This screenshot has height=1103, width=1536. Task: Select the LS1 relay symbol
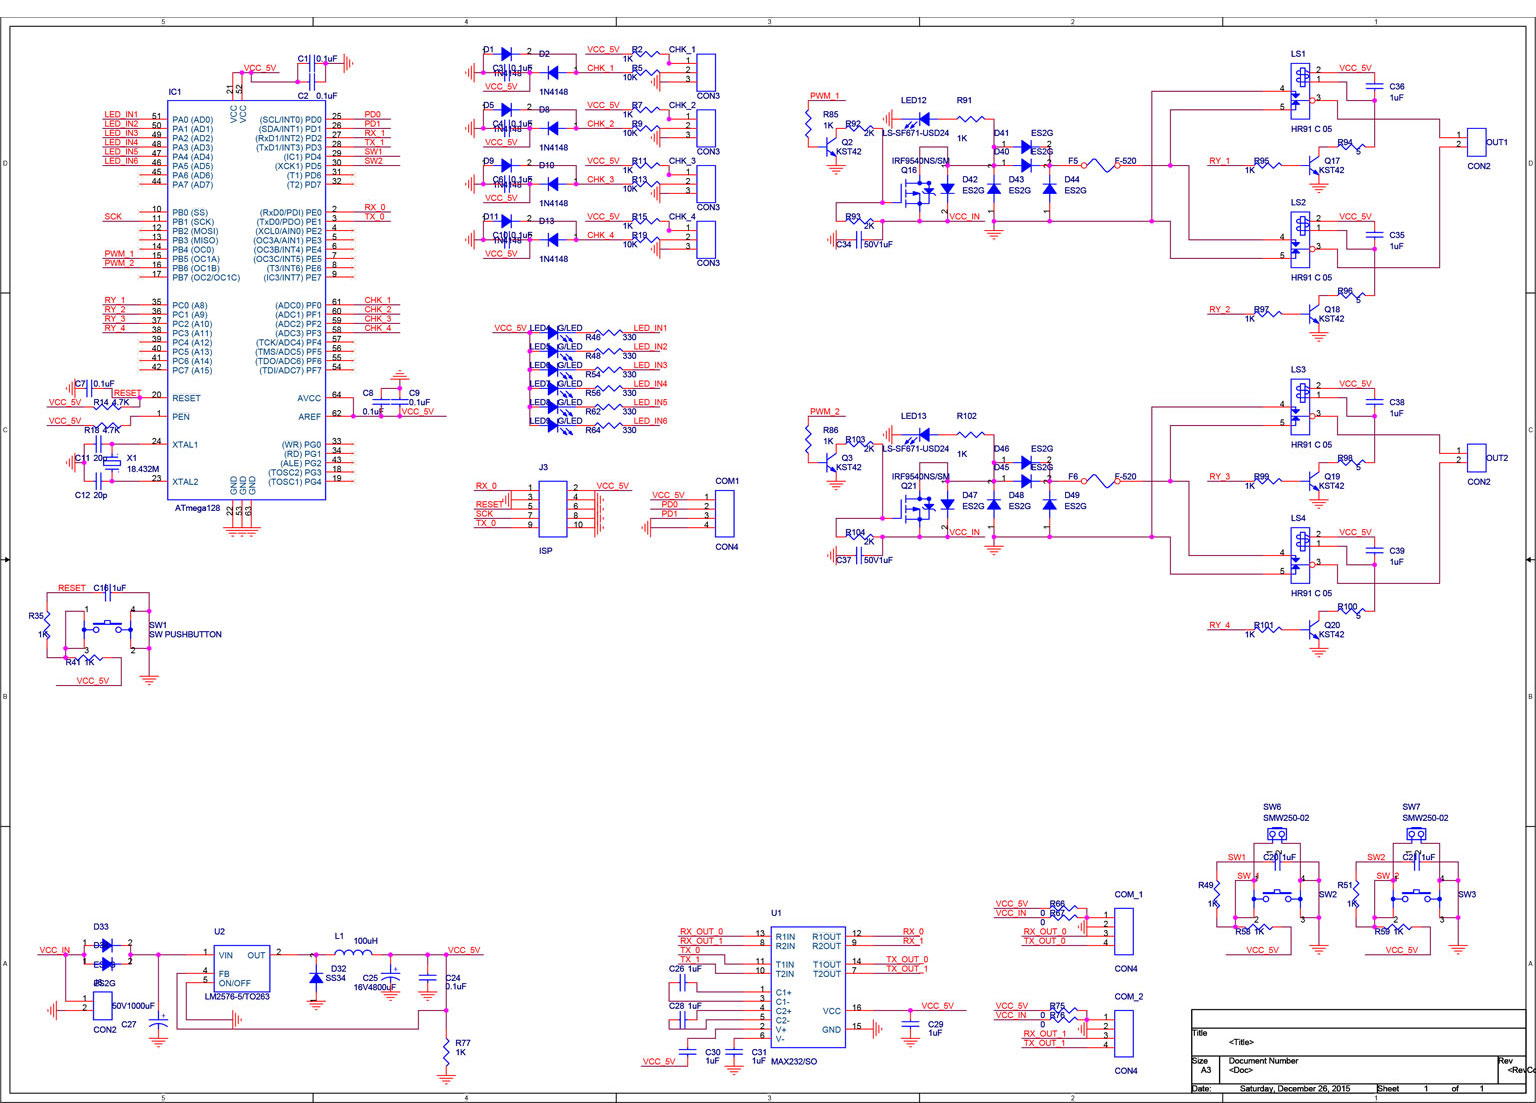[x=1299, y=88]
